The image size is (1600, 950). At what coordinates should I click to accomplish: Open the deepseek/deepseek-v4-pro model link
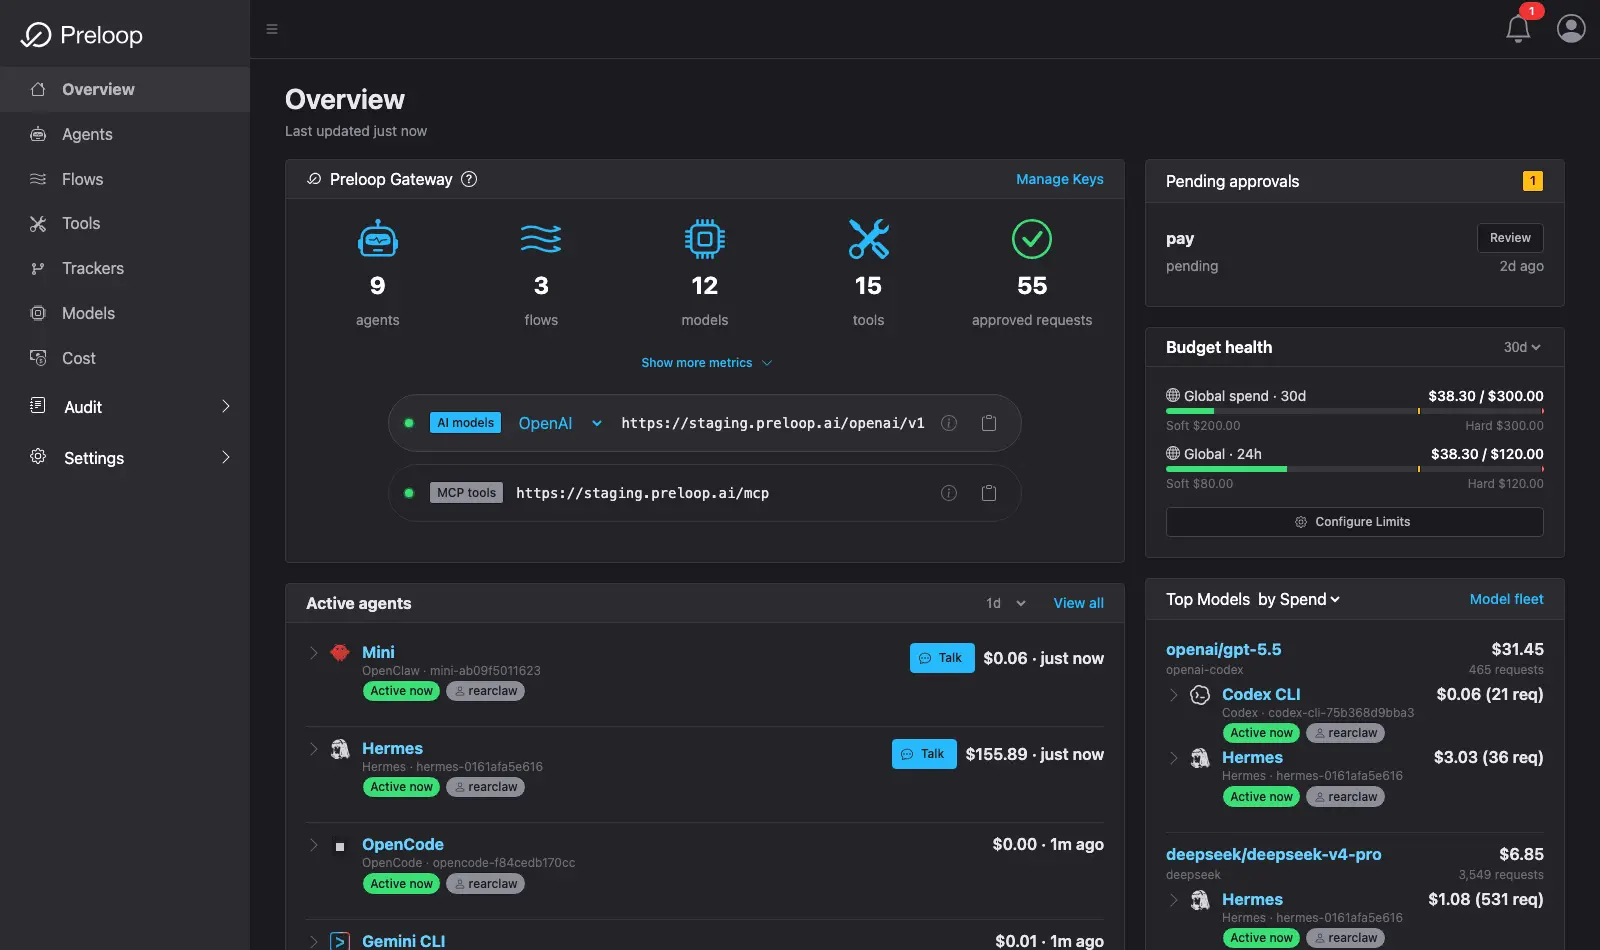1273,855
